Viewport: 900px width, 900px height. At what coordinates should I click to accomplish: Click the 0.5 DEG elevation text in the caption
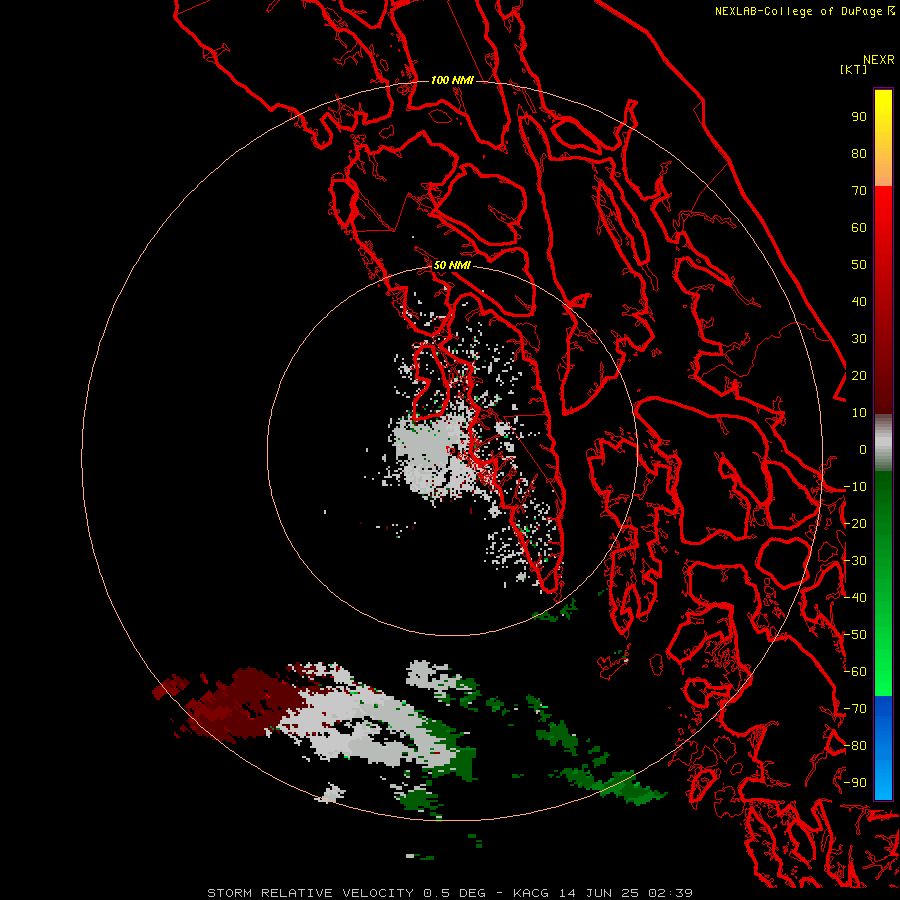click(x=455, y=893)
